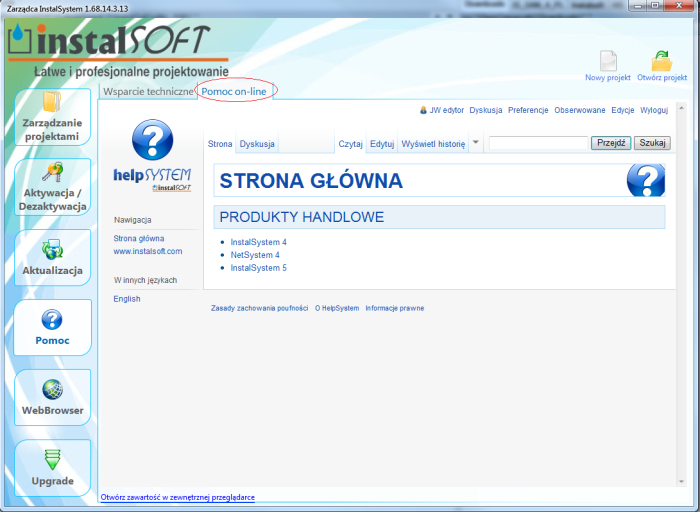Open the top Dyskusja user link
The width and height of the screenshot is (700, 512).
486,110
